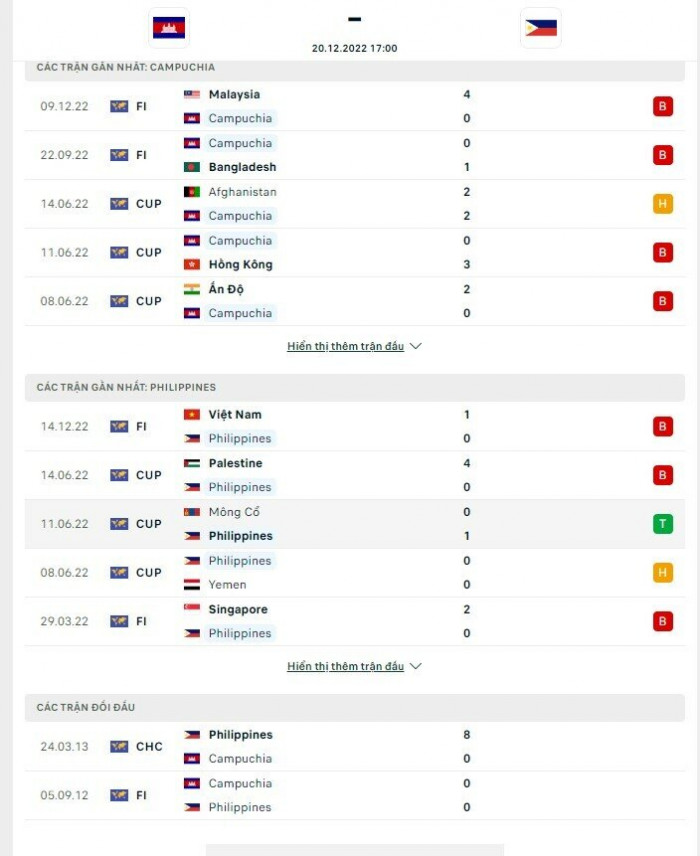
Task: Click the red B badge for Singapore match
Action: 662,621
